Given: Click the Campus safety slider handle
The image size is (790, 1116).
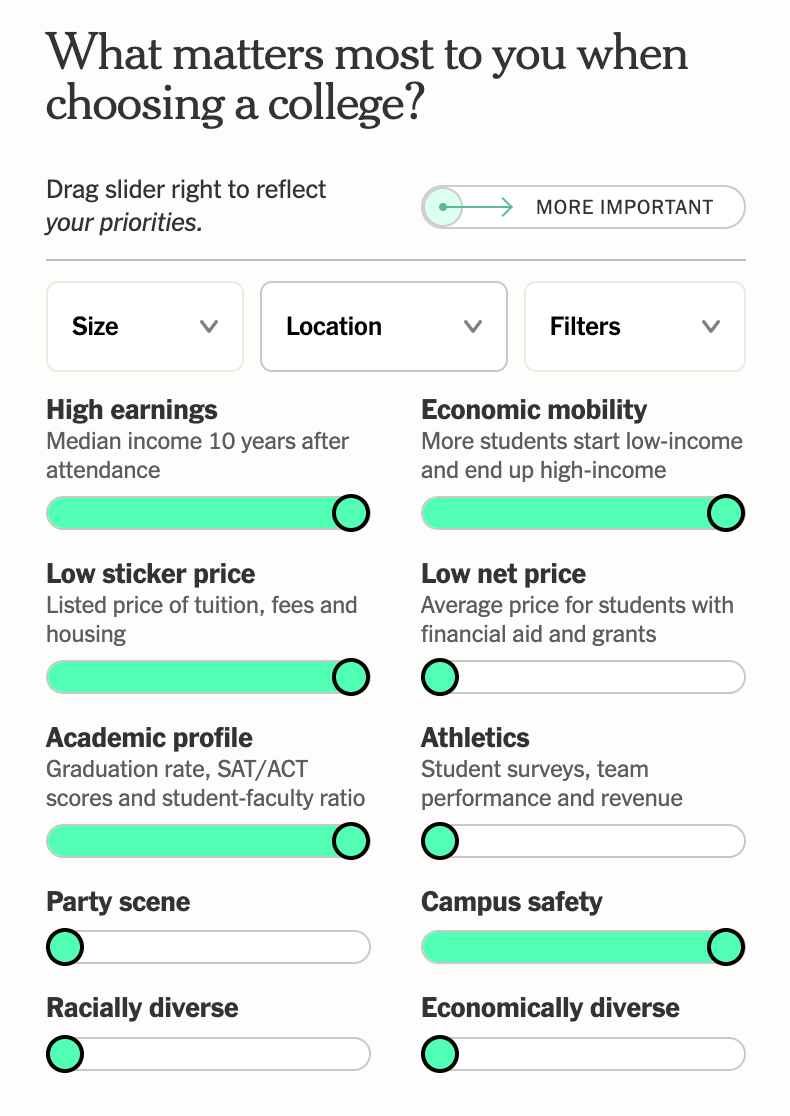Looking at the screenshot, I should [726, 947].
